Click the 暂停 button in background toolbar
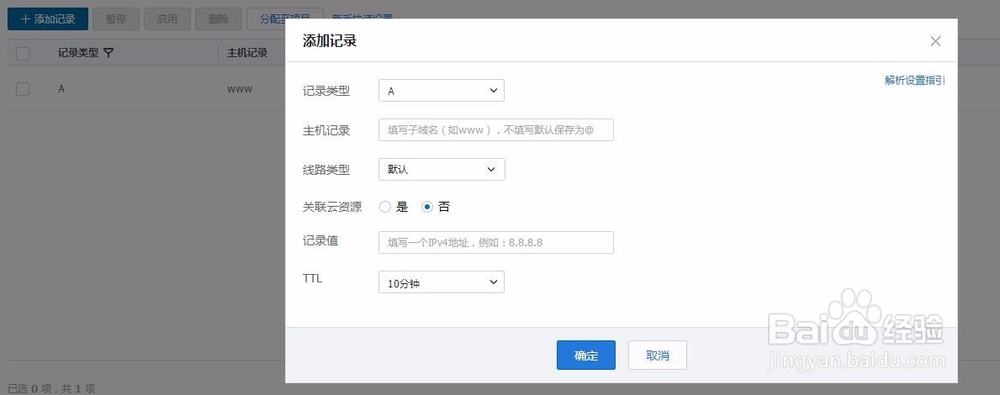Viewport: 1000px width, 395px height. tap(115, 19)
